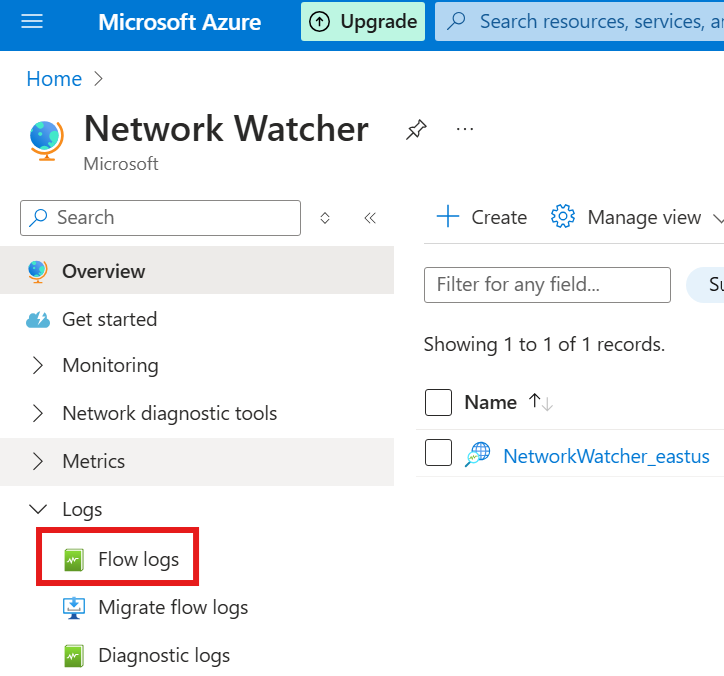This screenshot has width=724, height=676.
Task: Toggle expand/collapse all sidebar groups
Action: click(325, 218)
